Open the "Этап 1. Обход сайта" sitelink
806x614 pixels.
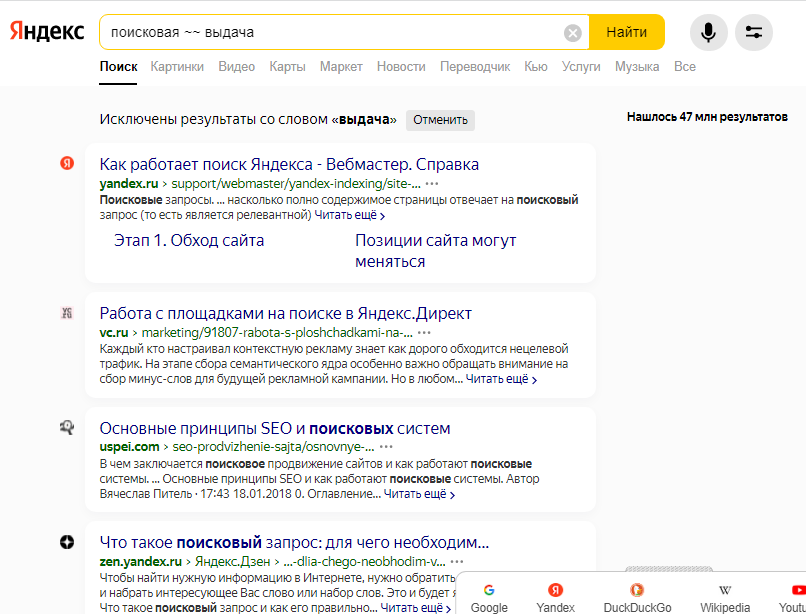click(189, 241)
